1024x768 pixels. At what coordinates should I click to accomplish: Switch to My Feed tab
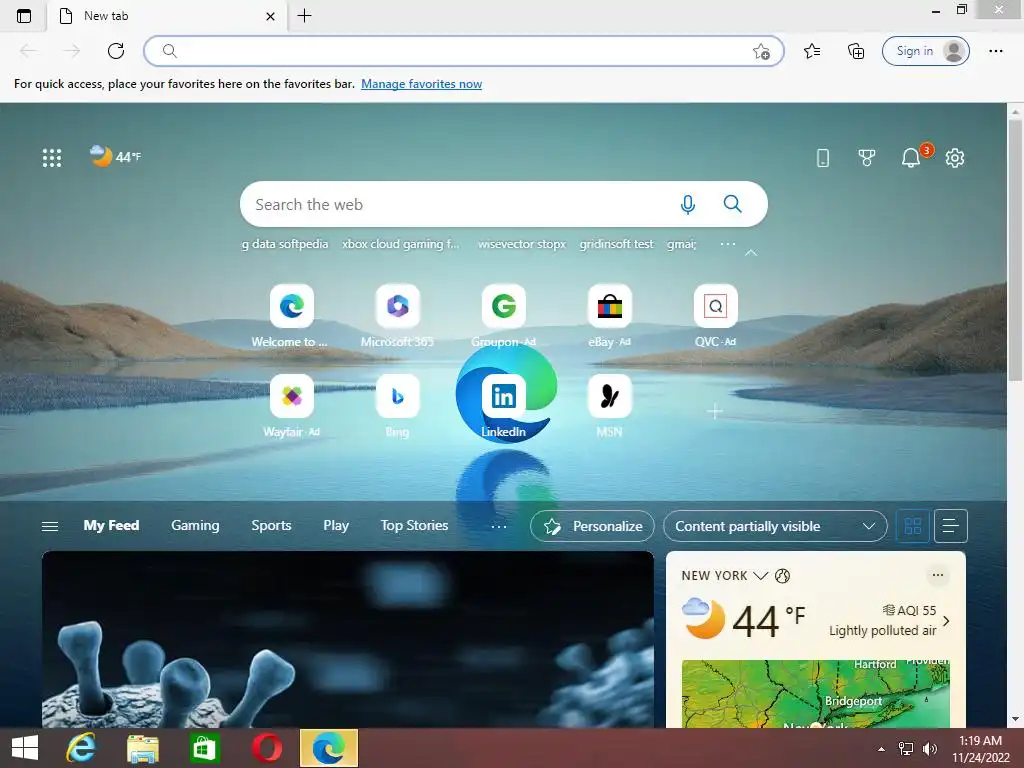tap(111, 526)
